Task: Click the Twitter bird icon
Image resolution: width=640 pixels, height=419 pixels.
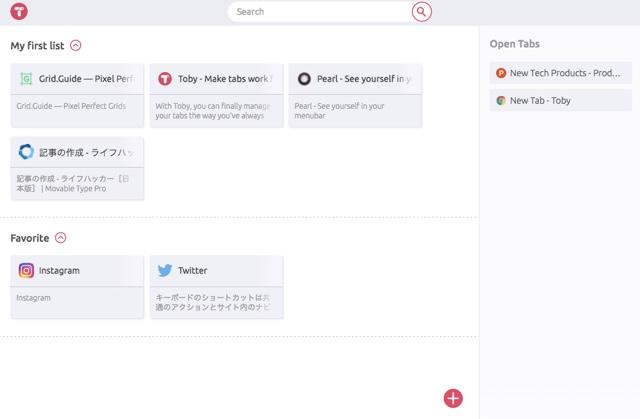Action: pyautogui.click(x=165, y=270)
